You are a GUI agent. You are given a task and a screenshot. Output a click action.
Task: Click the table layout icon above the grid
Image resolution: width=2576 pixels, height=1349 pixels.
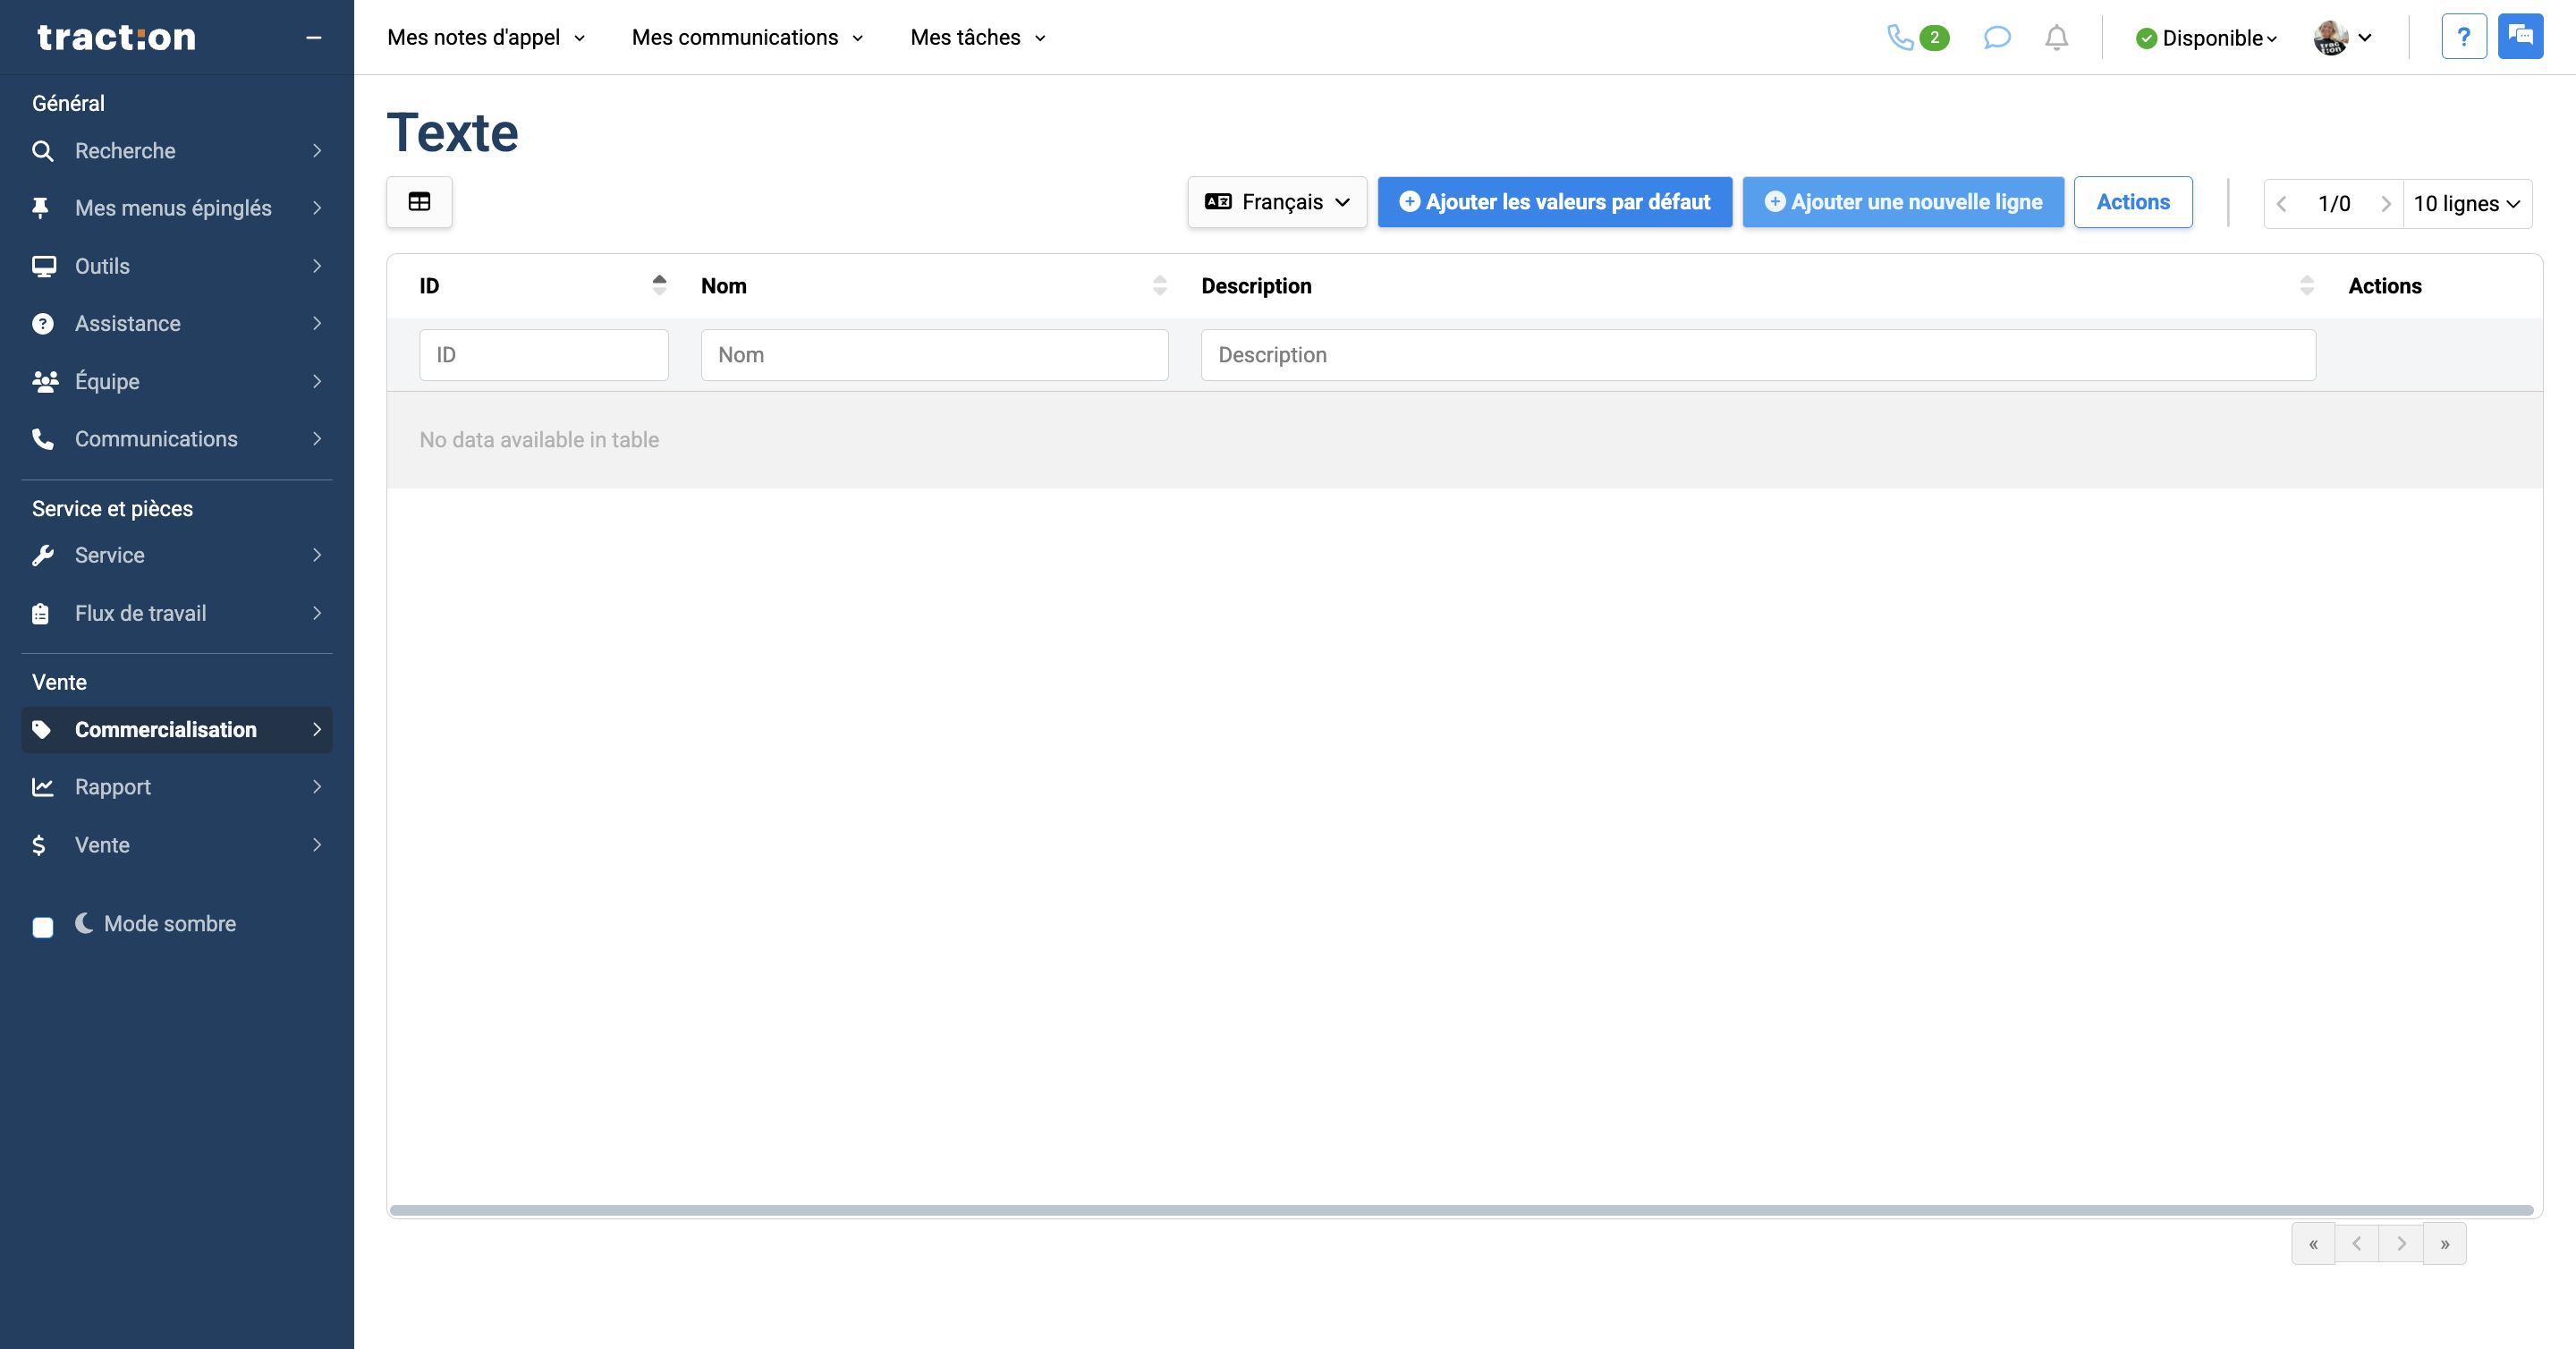coord(419,201)
